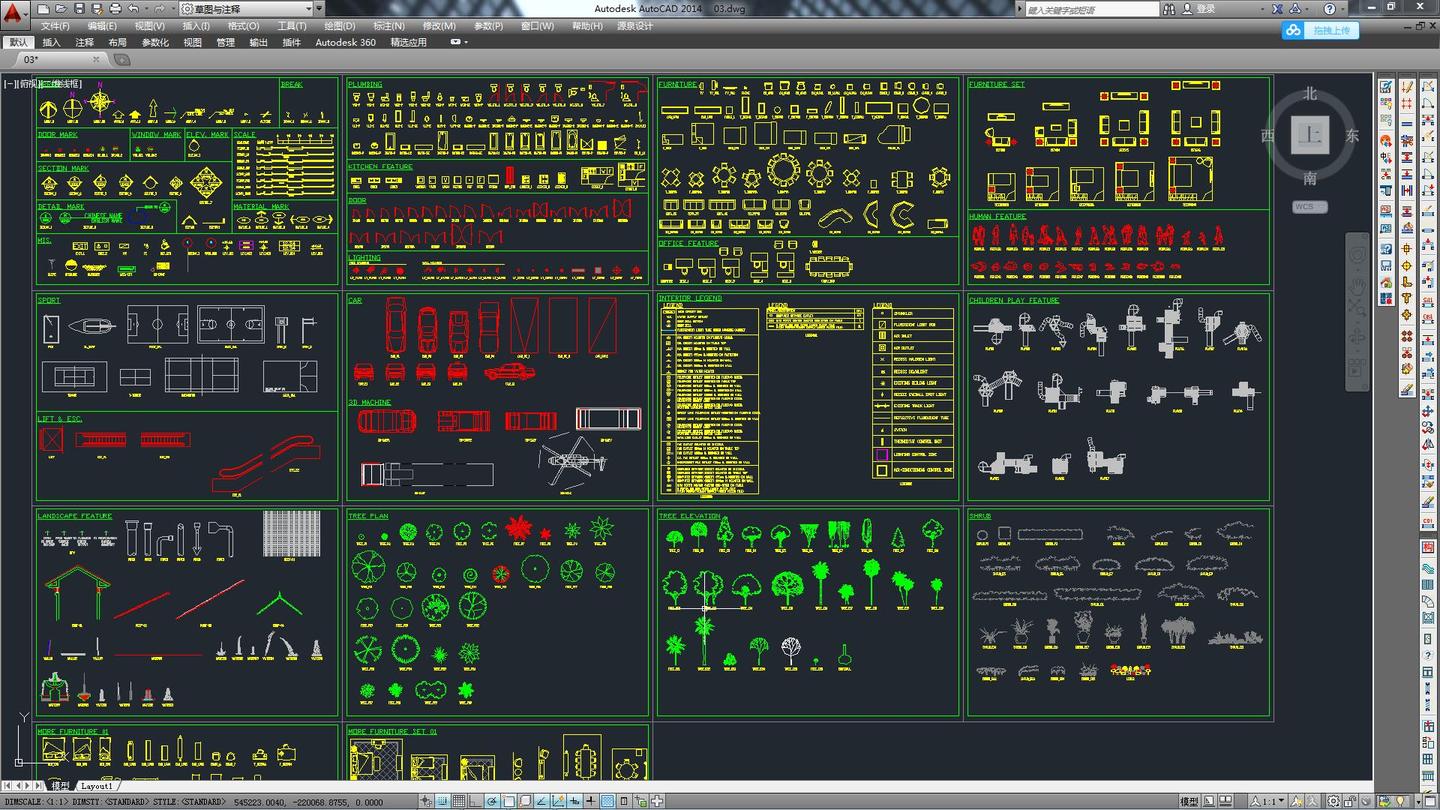Toggle Polar Tracking in status bar

click(x=492, y=801)
